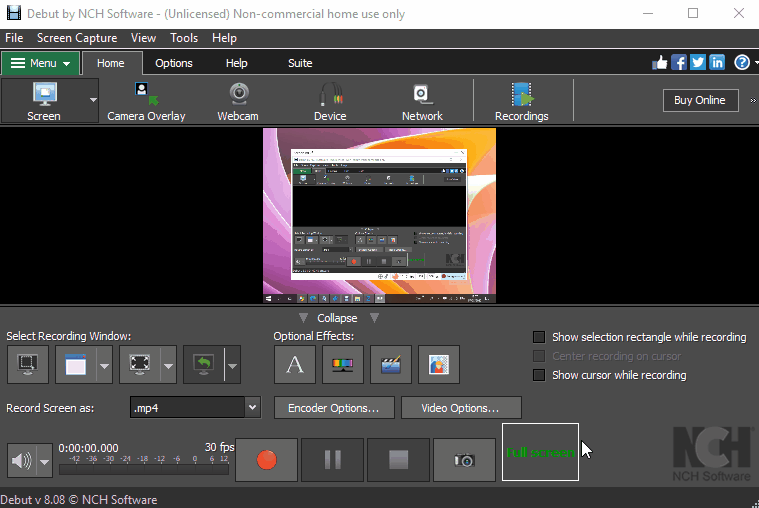759x508 pixels.
Task: Switch to the Suite tab
Action: (x=300, y=63)
